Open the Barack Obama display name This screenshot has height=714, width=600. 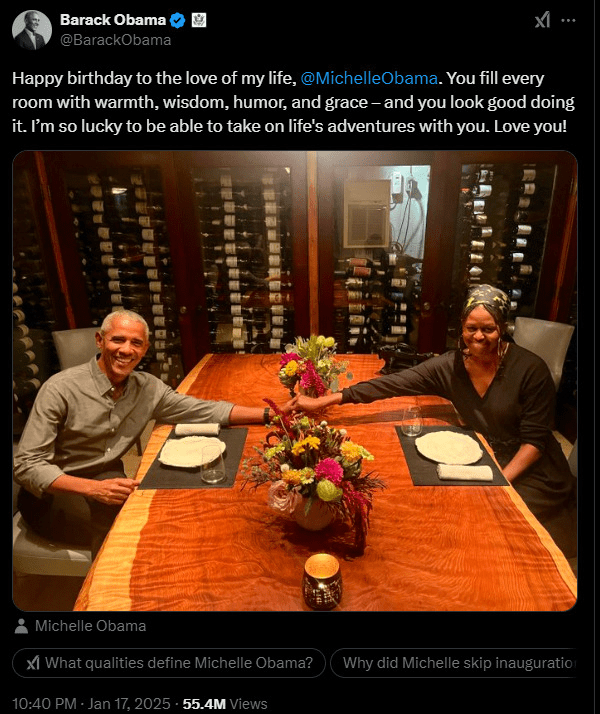[x=113, y=20]
